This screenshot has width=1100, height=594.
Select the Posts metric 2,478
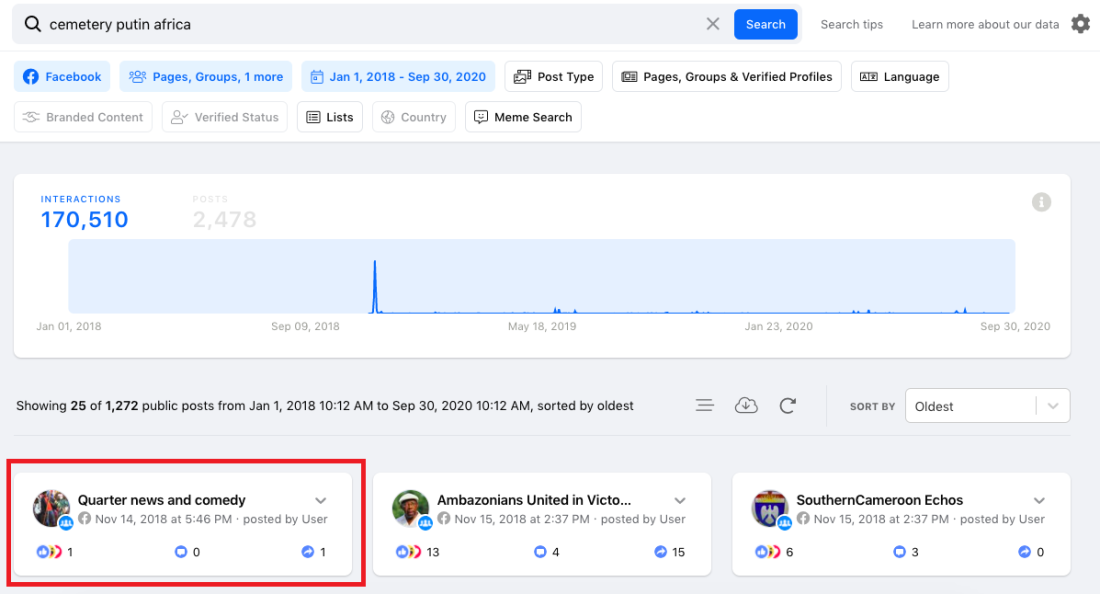click(x=224, y=212)
